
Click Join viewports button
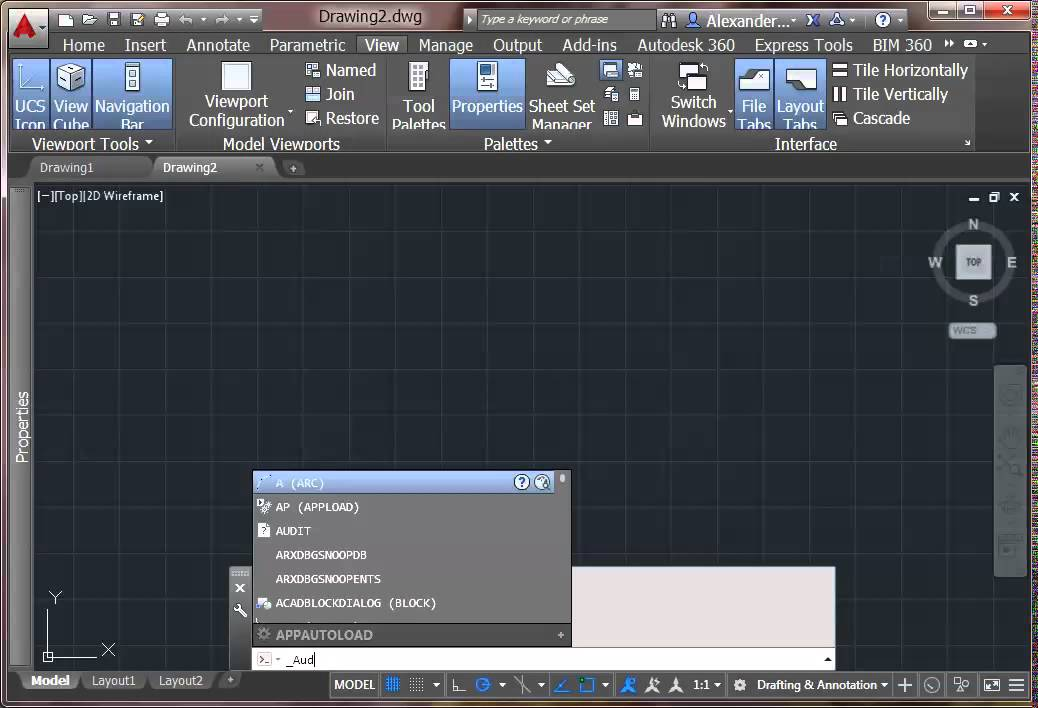point(330,95)
